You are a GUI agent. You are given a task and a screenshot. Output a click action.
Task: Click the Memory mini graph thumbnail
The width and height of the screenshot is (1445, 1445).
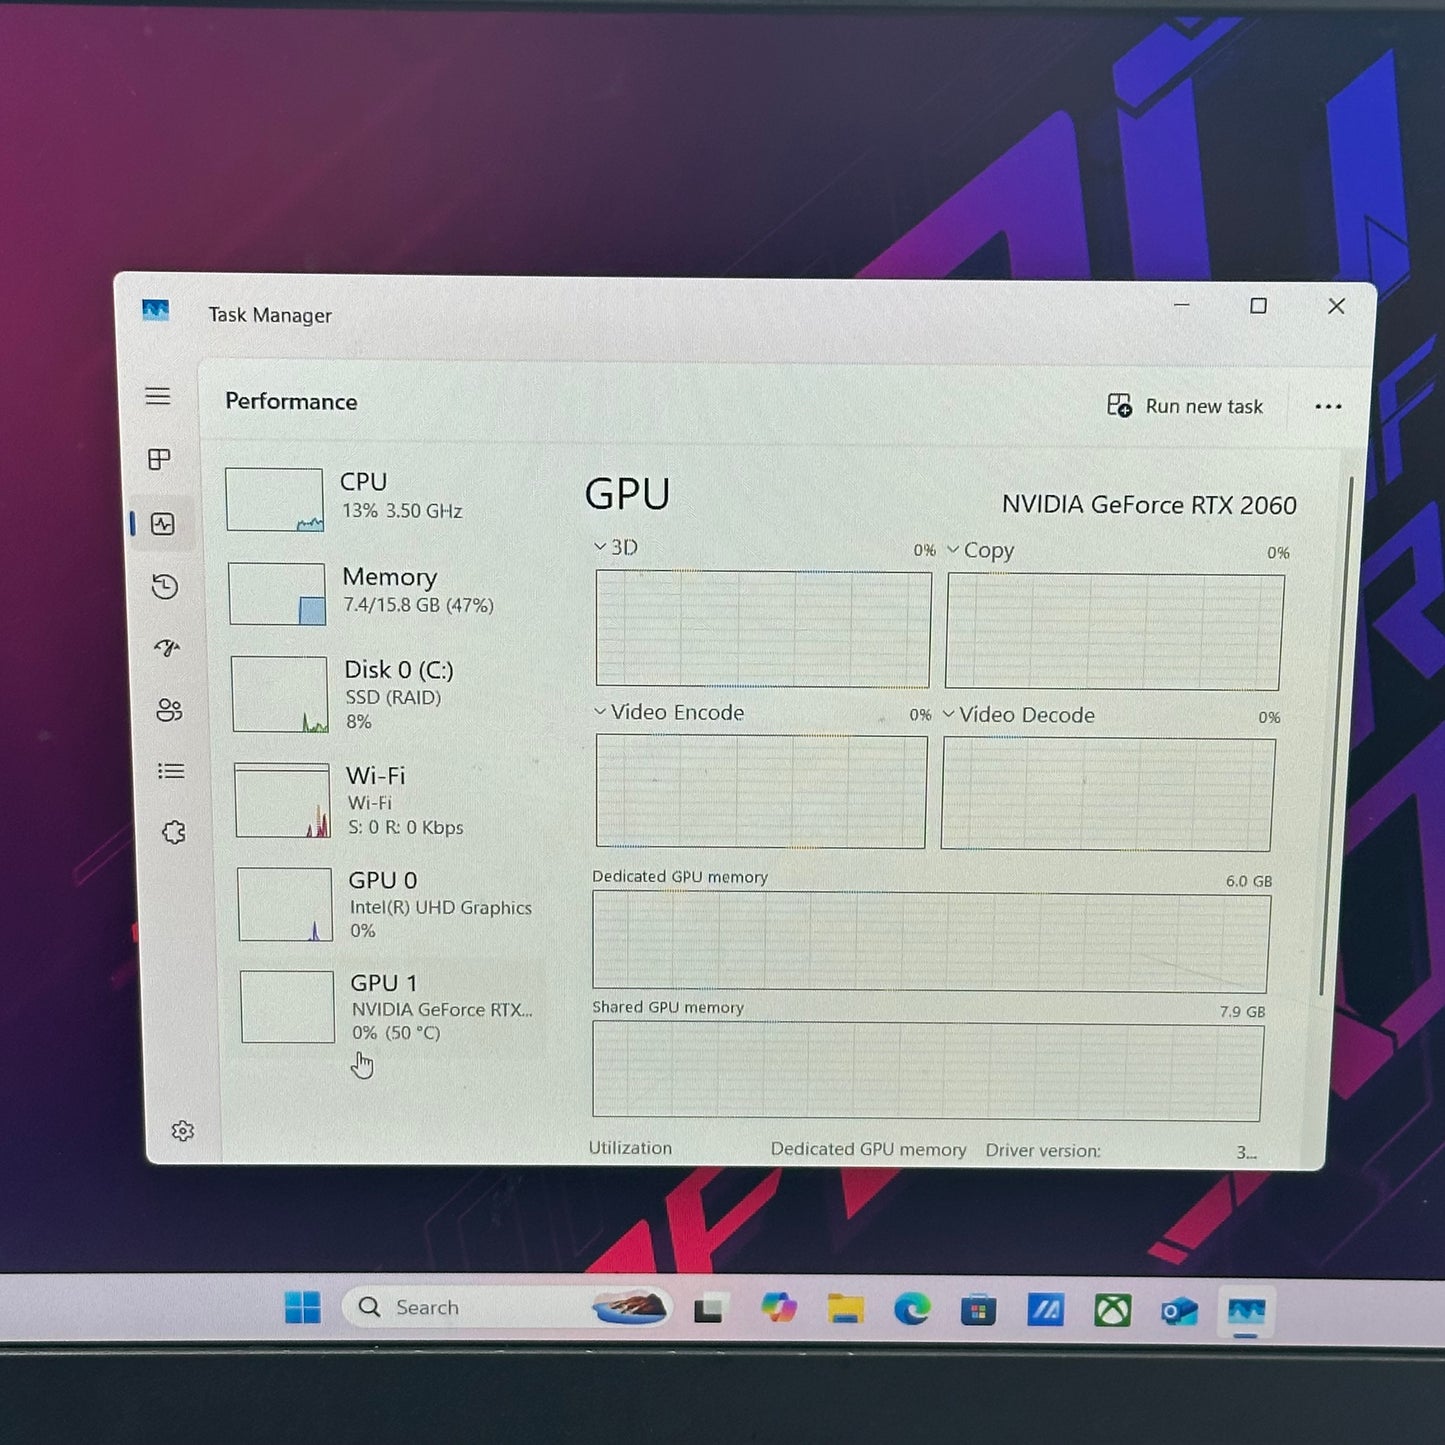[277, 593]
